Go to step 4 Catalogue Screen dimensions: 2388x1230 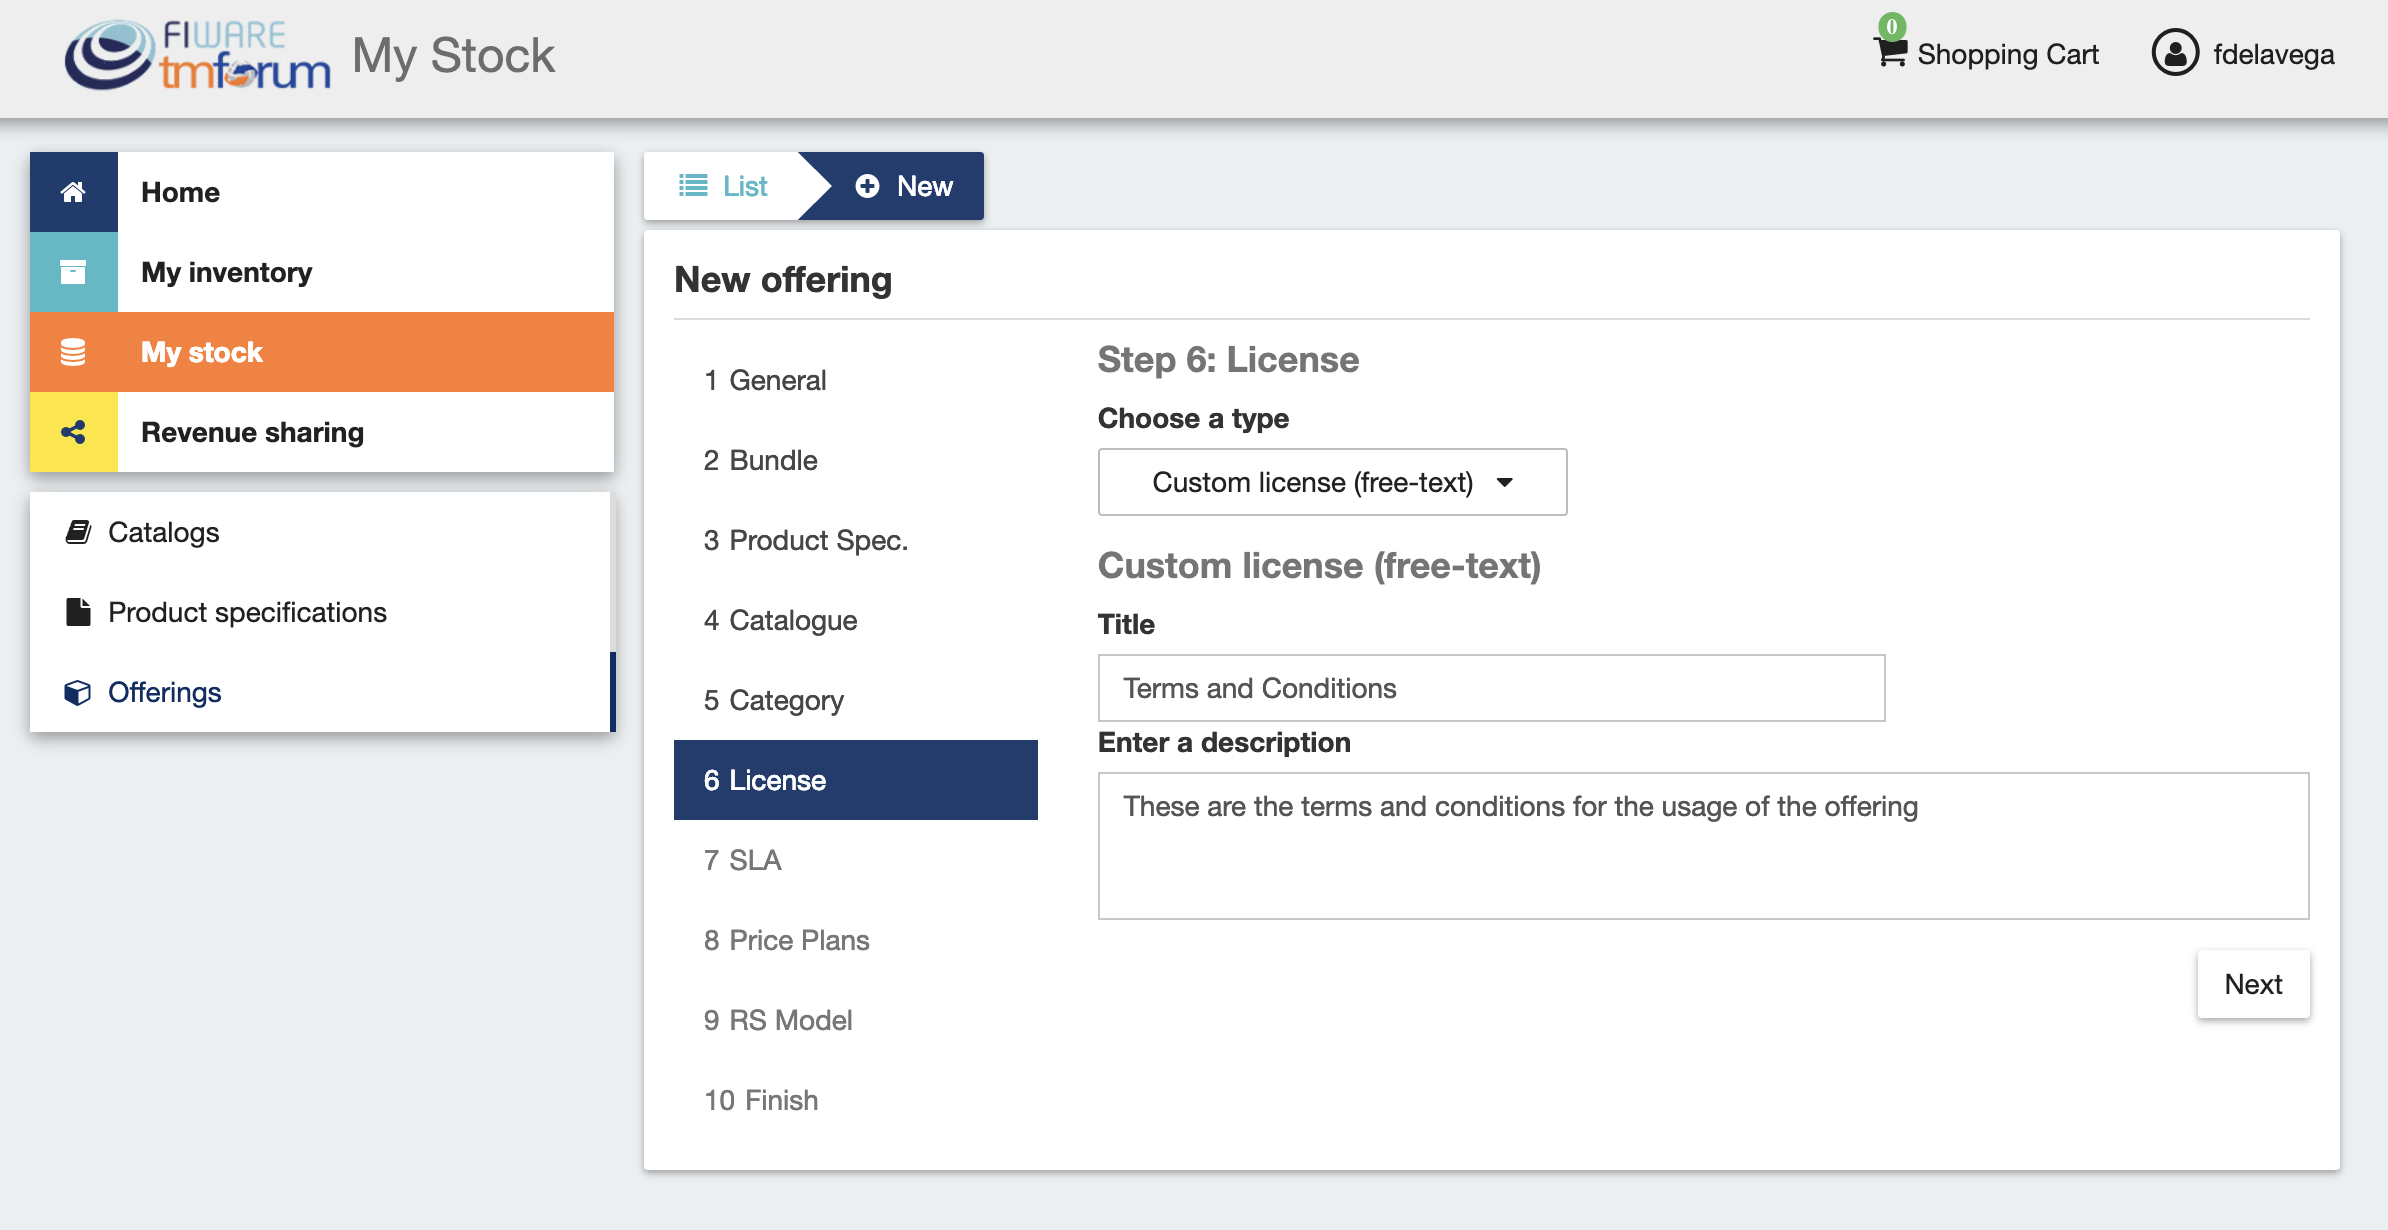click(856, 620)
